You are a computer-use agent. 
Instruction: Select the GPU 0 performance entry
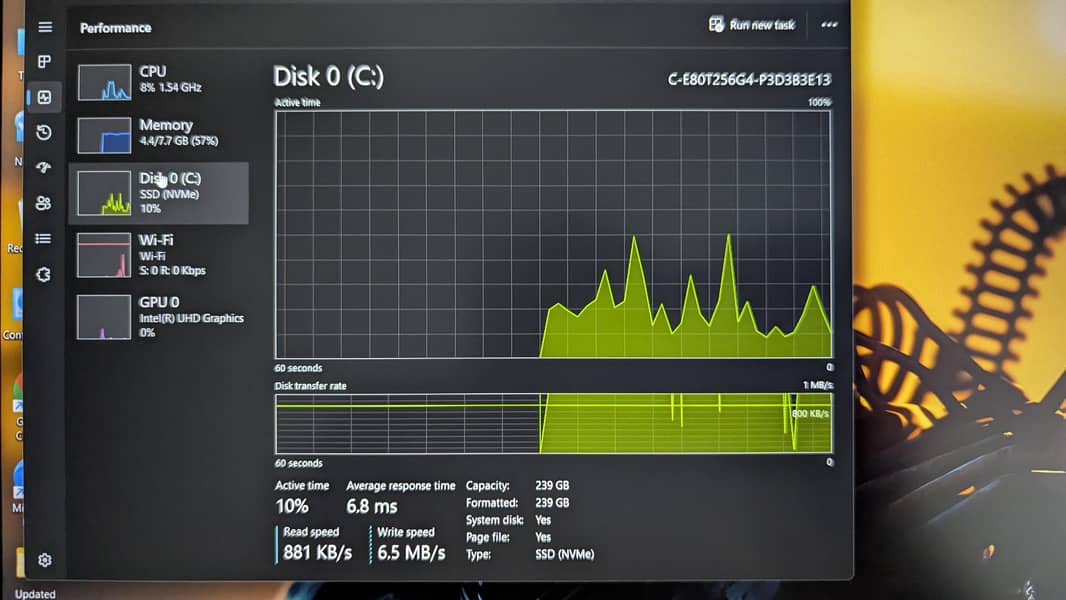(x=159, y=317)
